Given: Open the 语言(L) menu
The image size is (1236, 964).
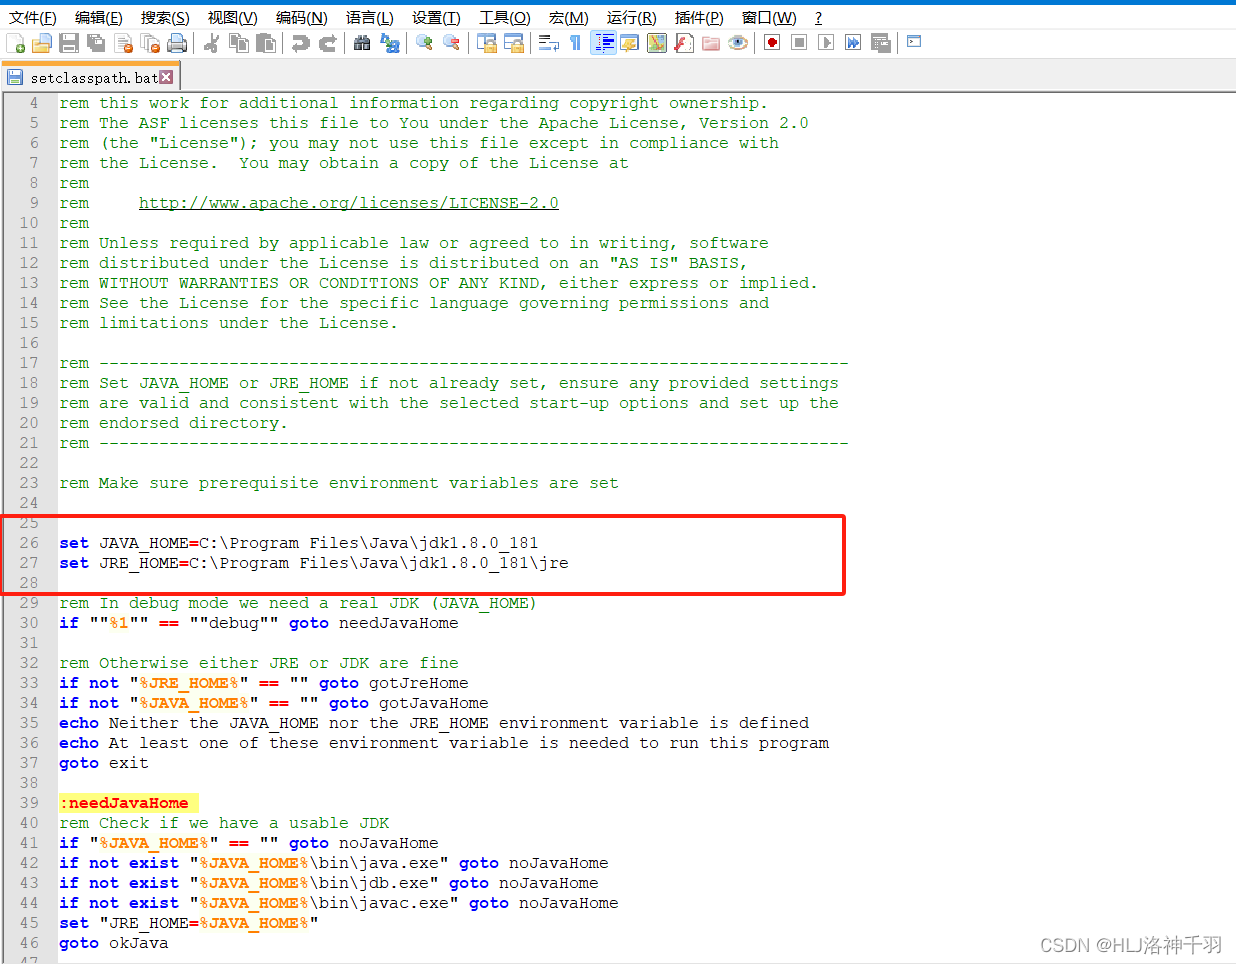Looking at the screenshot, I should [370, 17].
